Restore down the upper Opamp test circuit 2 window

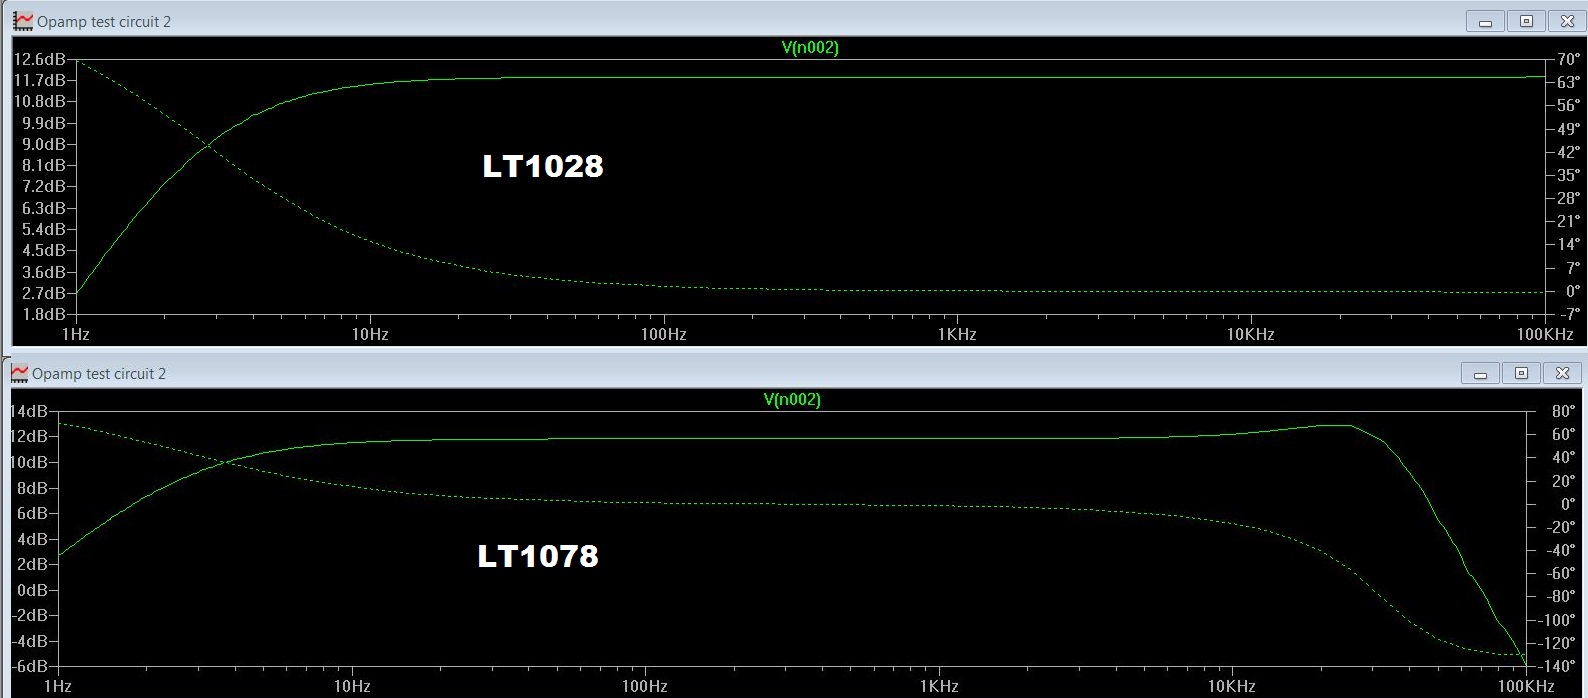1526,21
